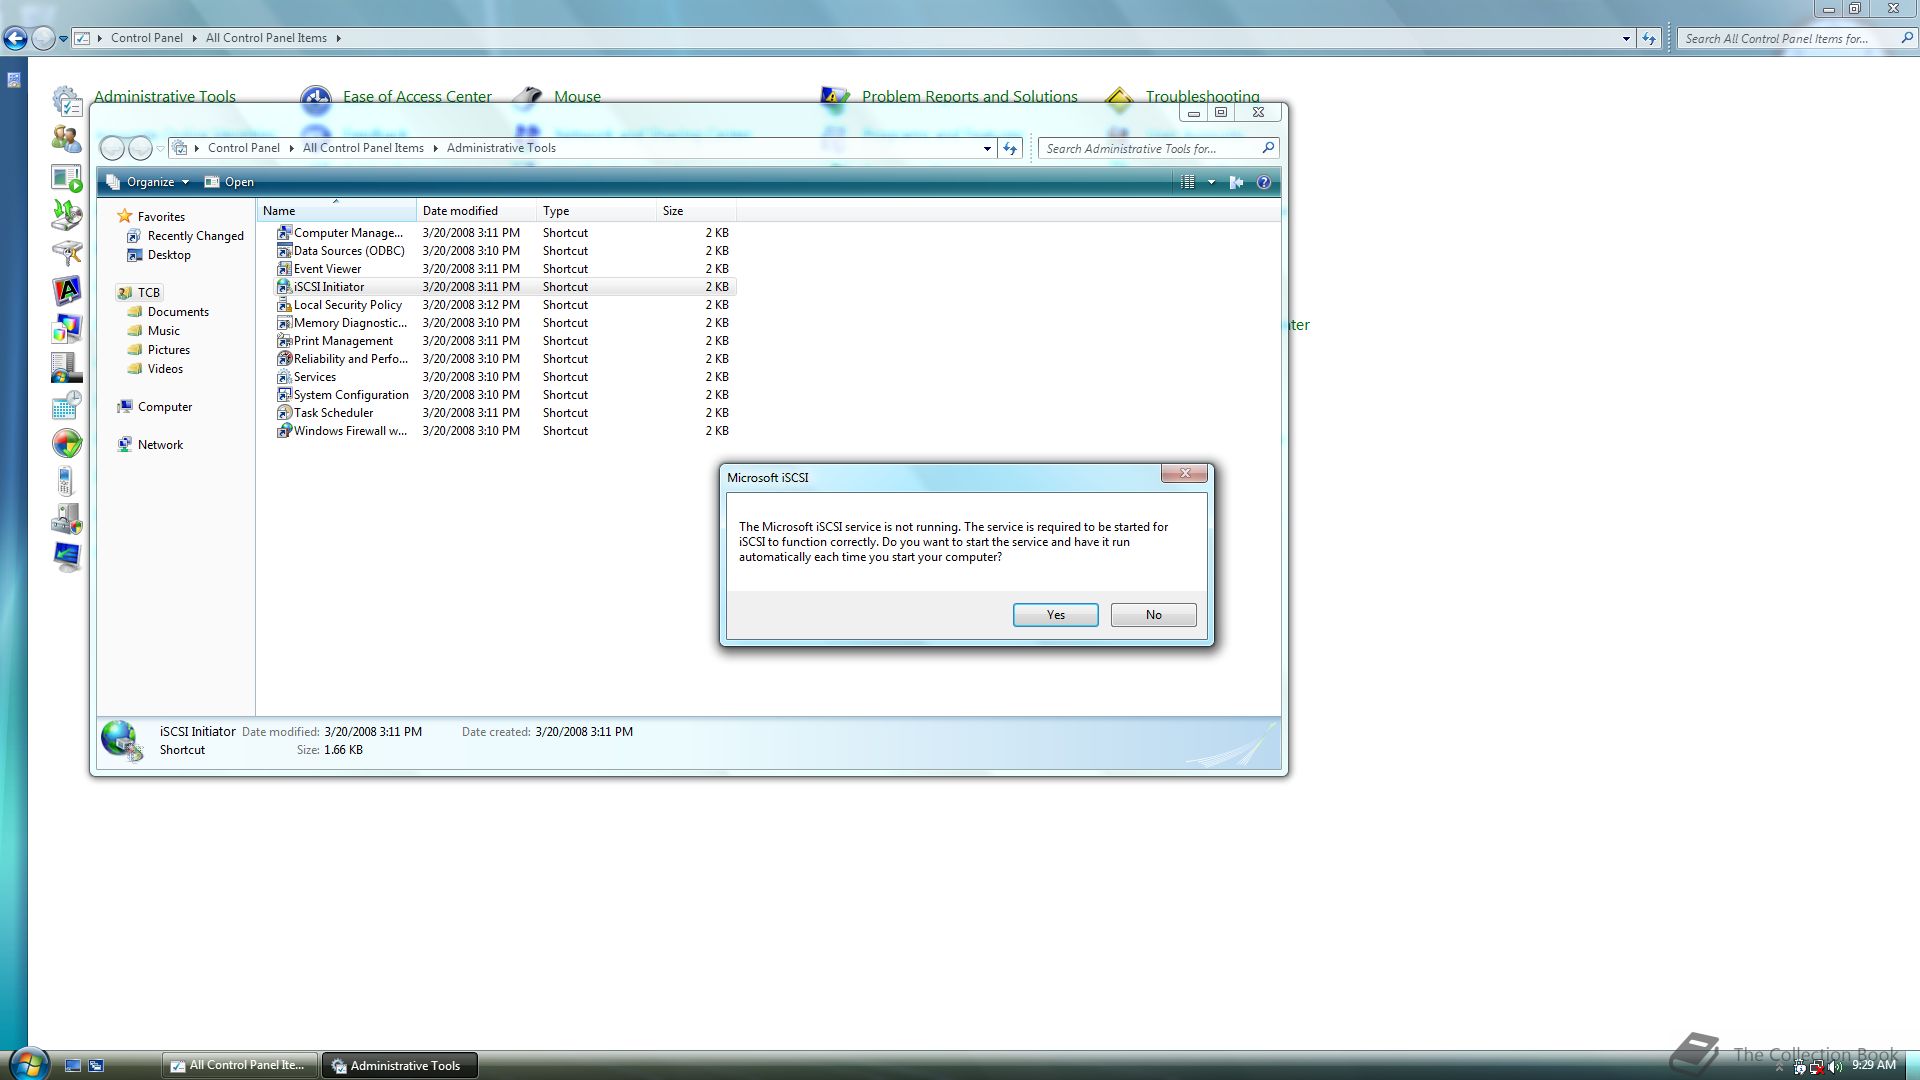This screenshot has width=1920, height=1080.
Task: Open the network connection tray icon
Action: point(1817,1067)
